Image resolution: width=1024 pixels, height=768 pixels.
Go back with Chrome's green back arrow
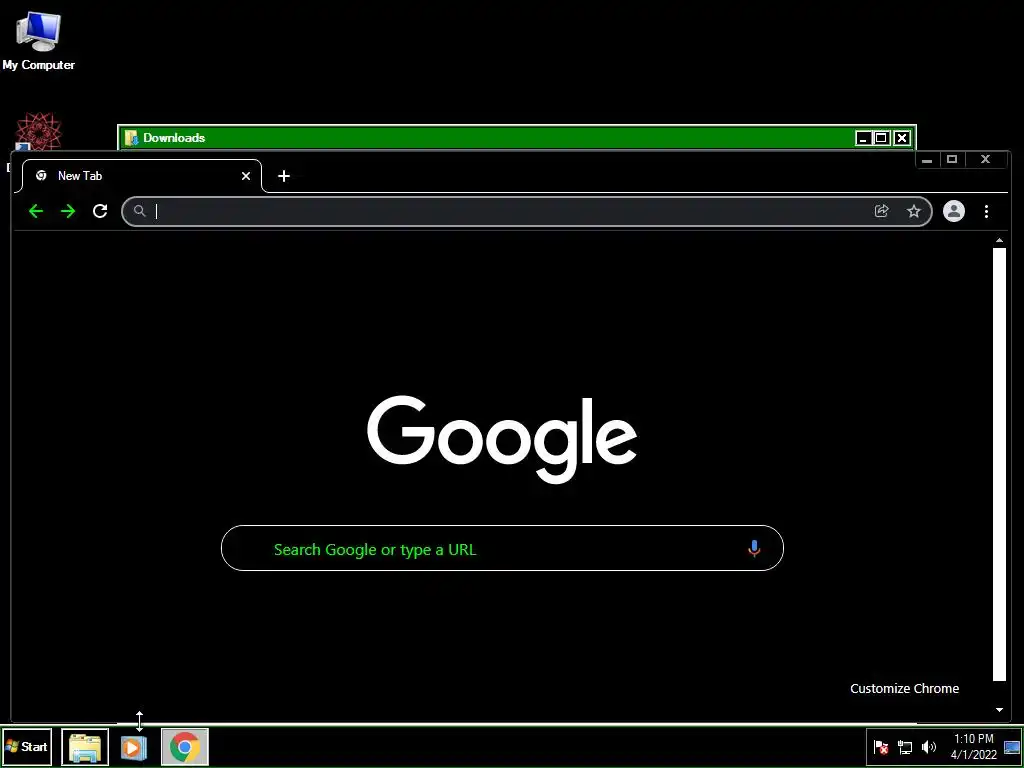36,211
